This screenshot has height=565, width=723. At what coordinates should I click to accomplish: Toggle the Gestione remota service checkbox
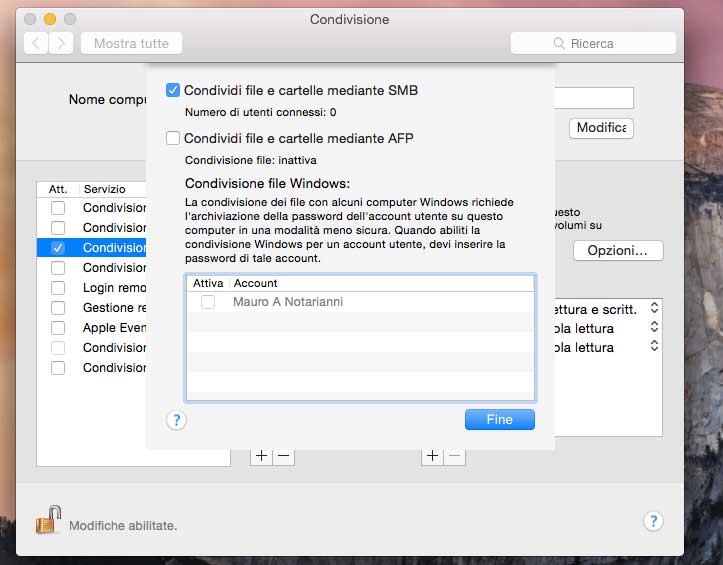point(58,308)
